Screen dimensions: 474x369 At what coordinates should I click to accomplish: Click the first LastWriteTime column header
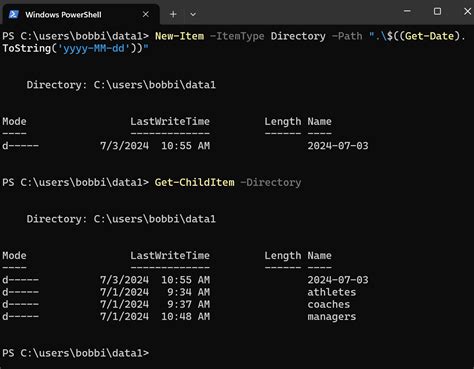click(x=170, y=121)
